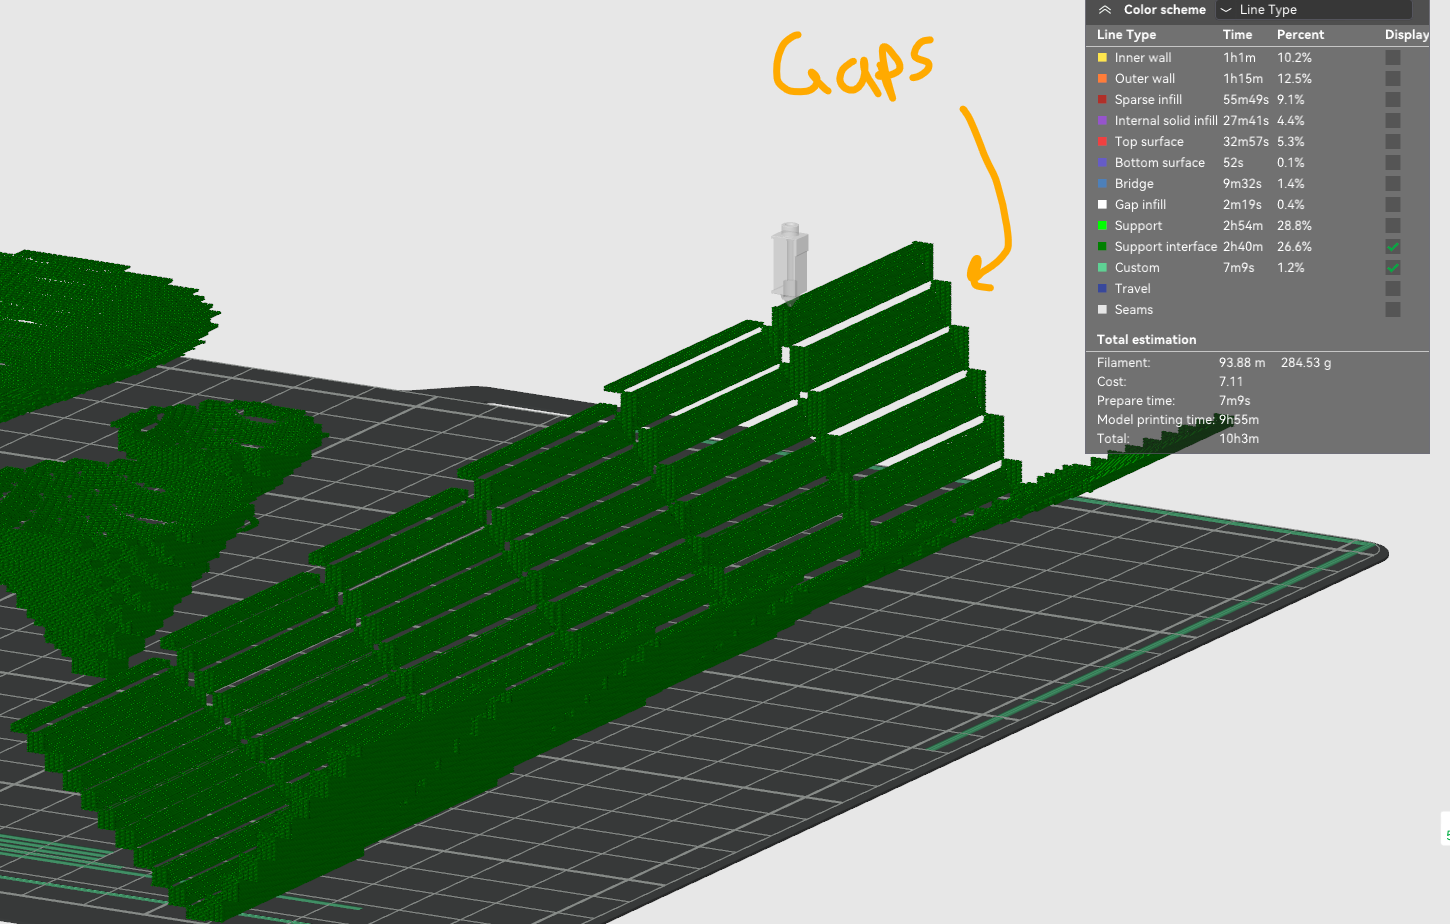Viewport: 1450px width, 924px height.
Task: Click the Travel row label
Action: (1132, 289)
